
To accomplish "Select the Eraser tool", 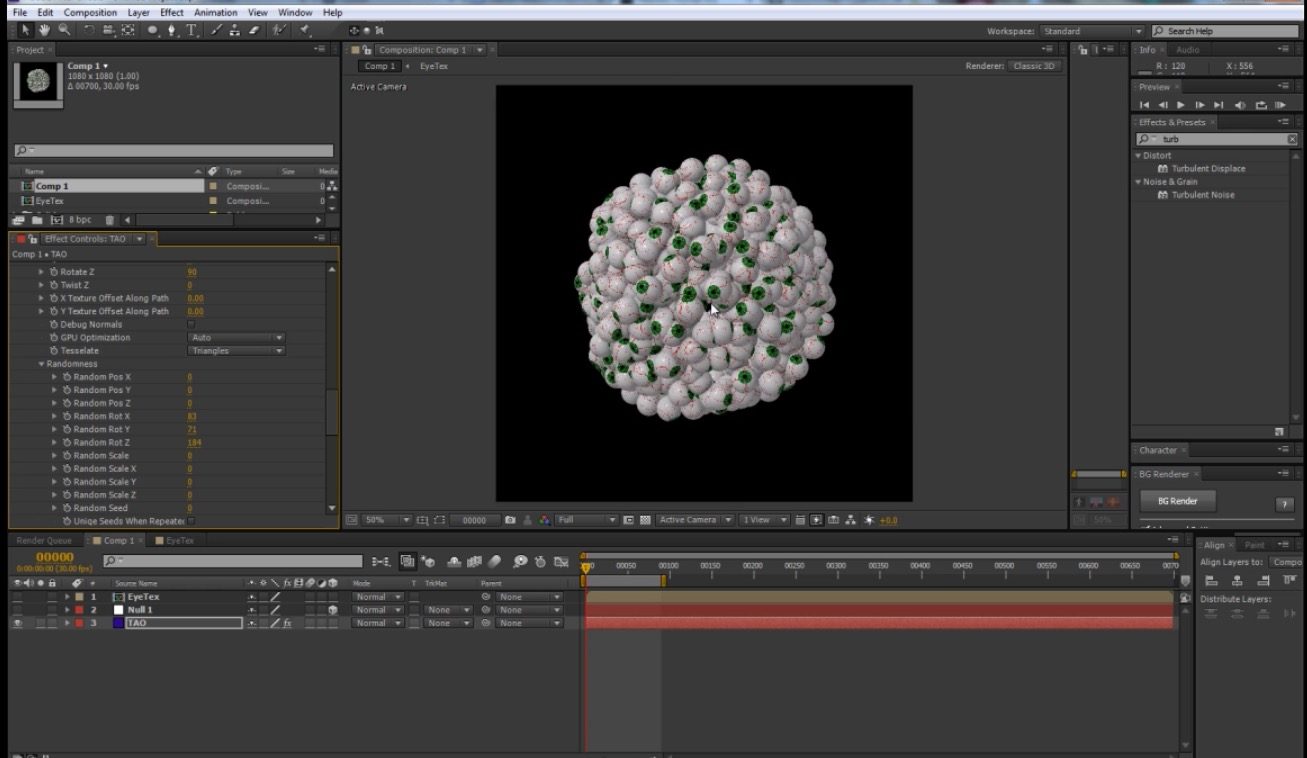I will (254, 30).
